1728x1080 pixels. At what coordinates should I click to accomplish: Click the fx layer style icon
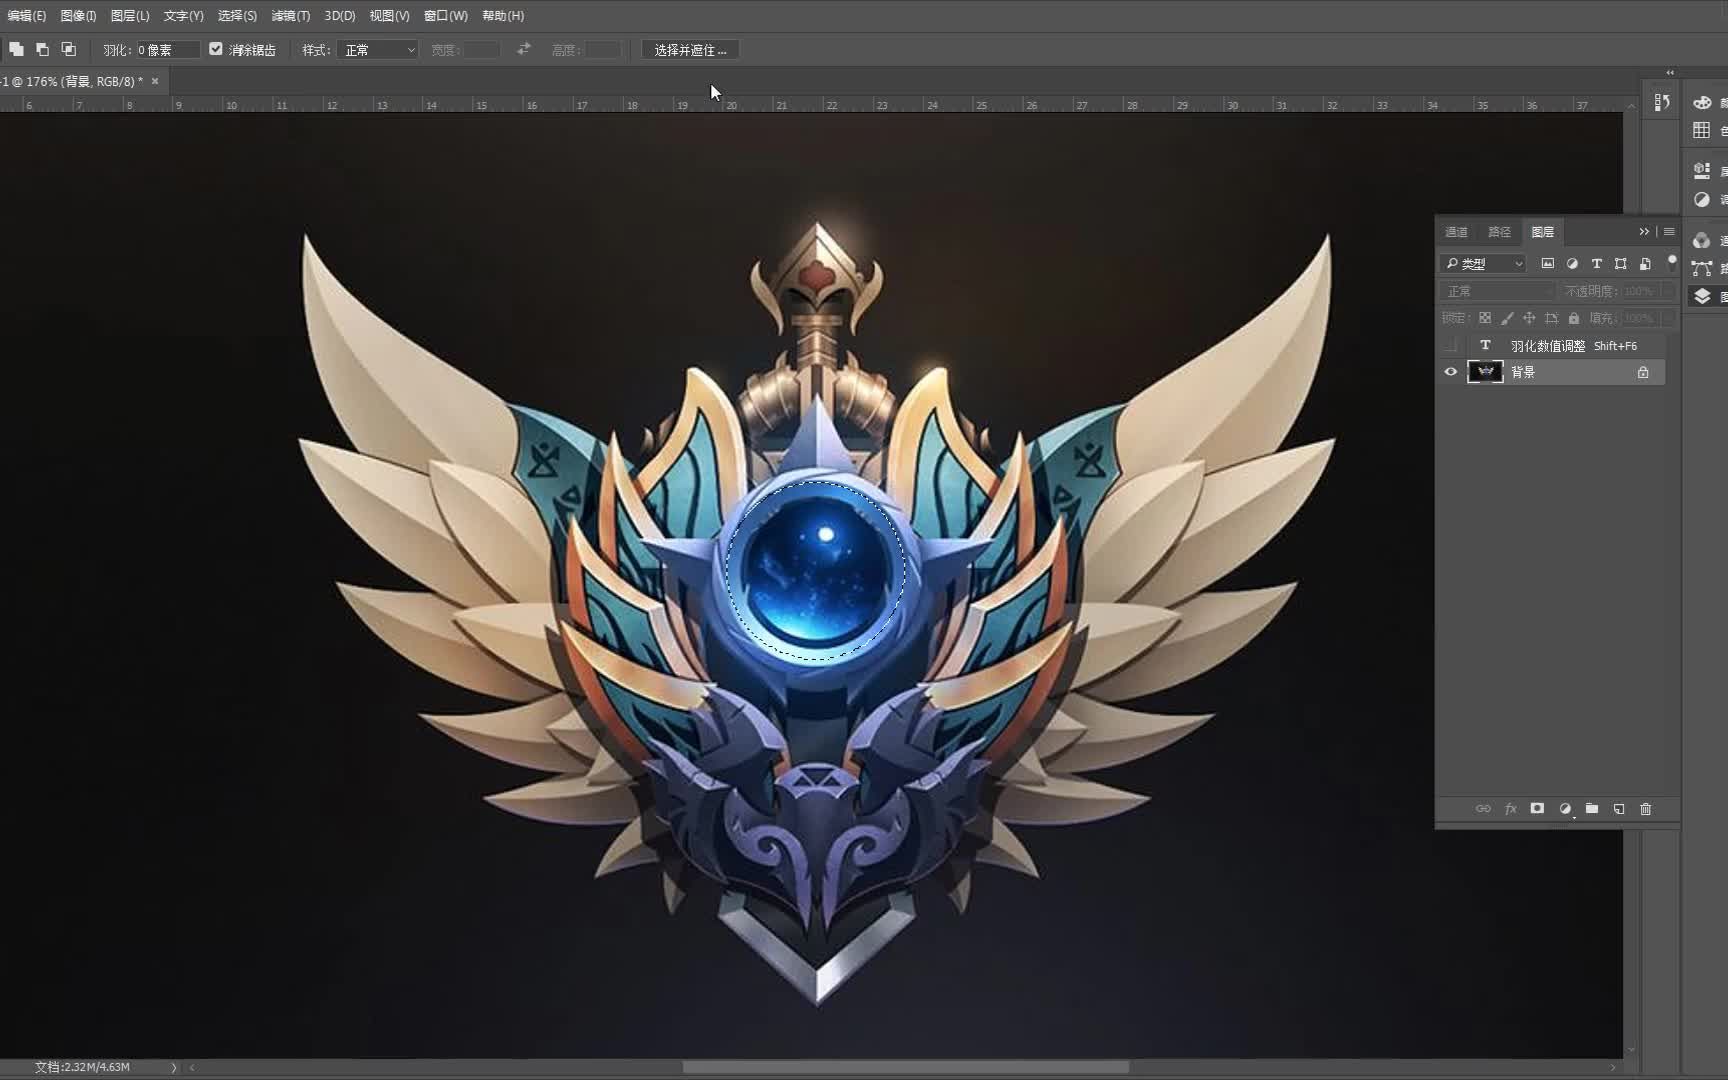(1510, 809)
